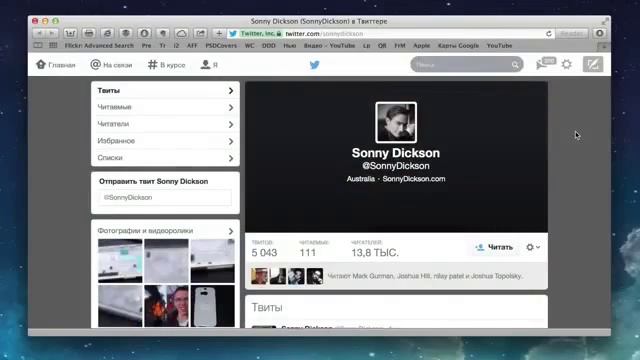Viewport: 640px width, 360px height.
Task: Click the 5 043 tweets count
Action: [264, 249]
